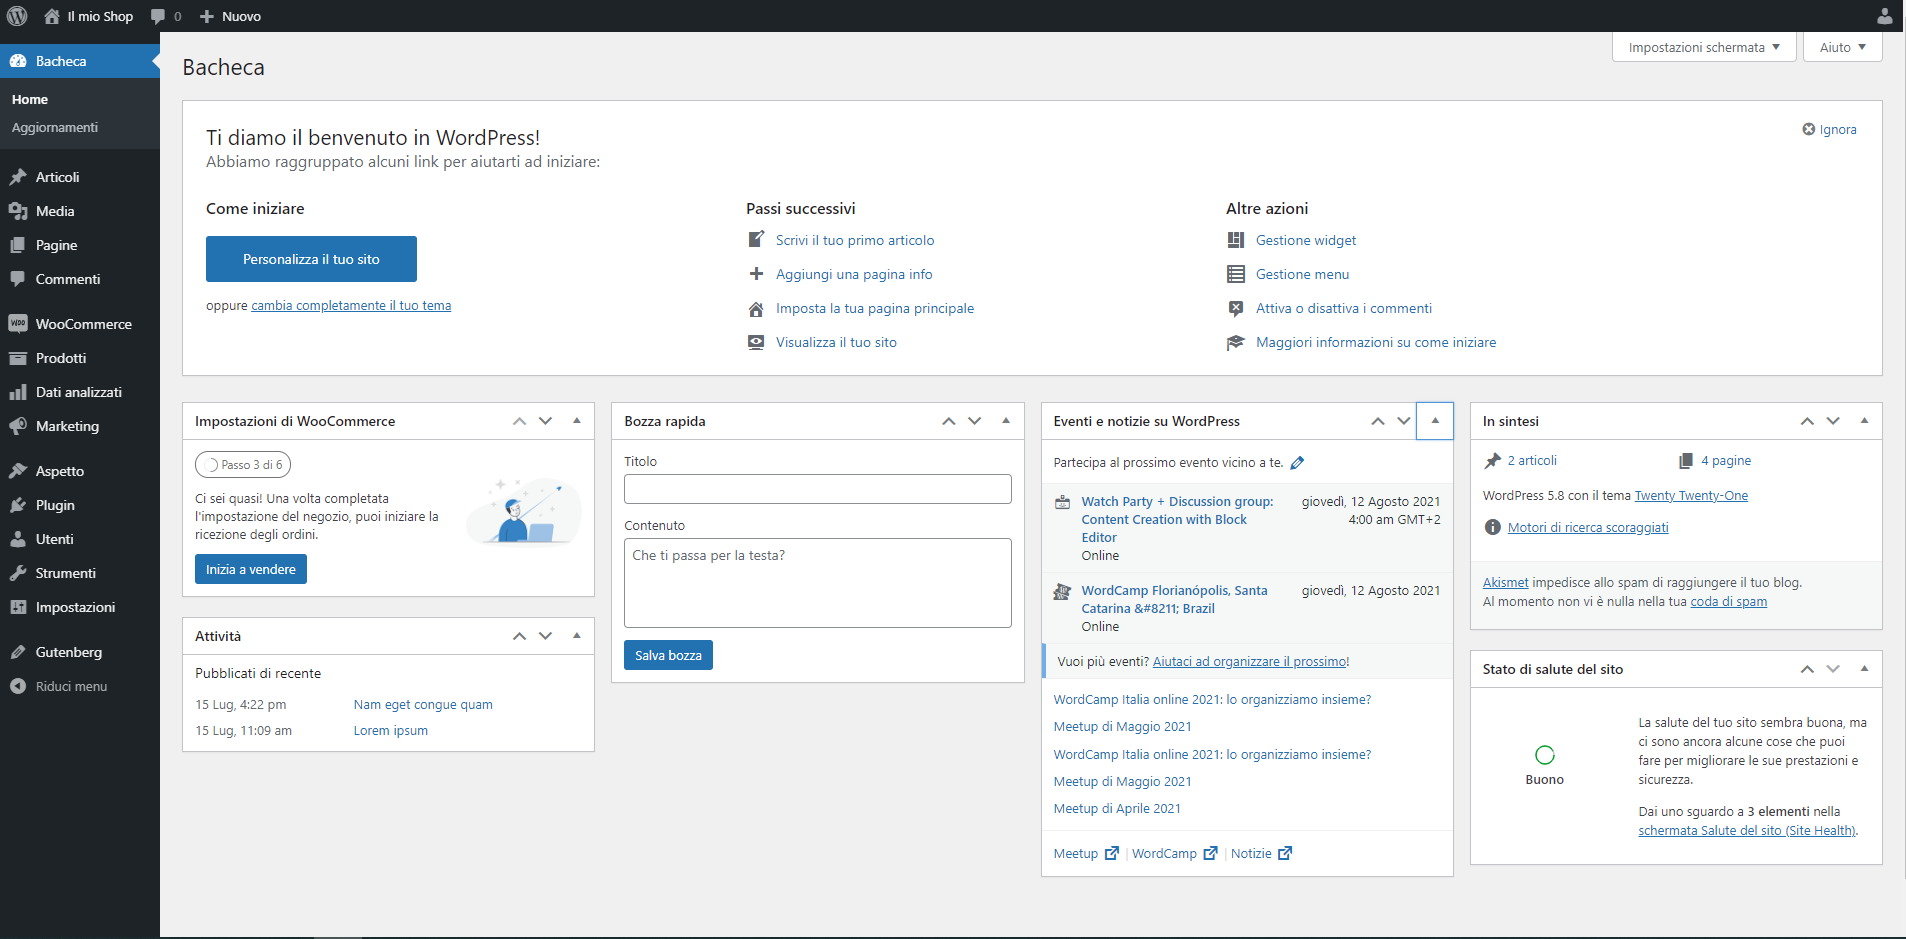Click the comments counter in the top bar

click(x=166, y=15)
